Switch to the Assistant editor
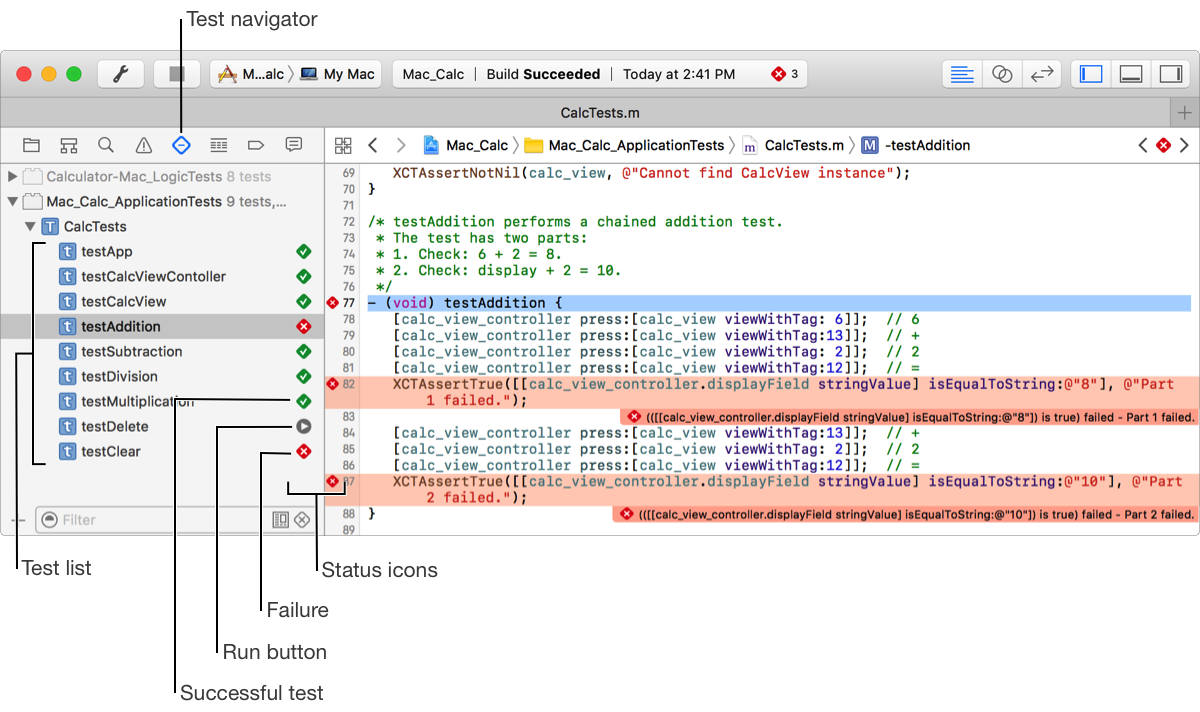Screen dimensions: 1200x712 pos(1002,74)
